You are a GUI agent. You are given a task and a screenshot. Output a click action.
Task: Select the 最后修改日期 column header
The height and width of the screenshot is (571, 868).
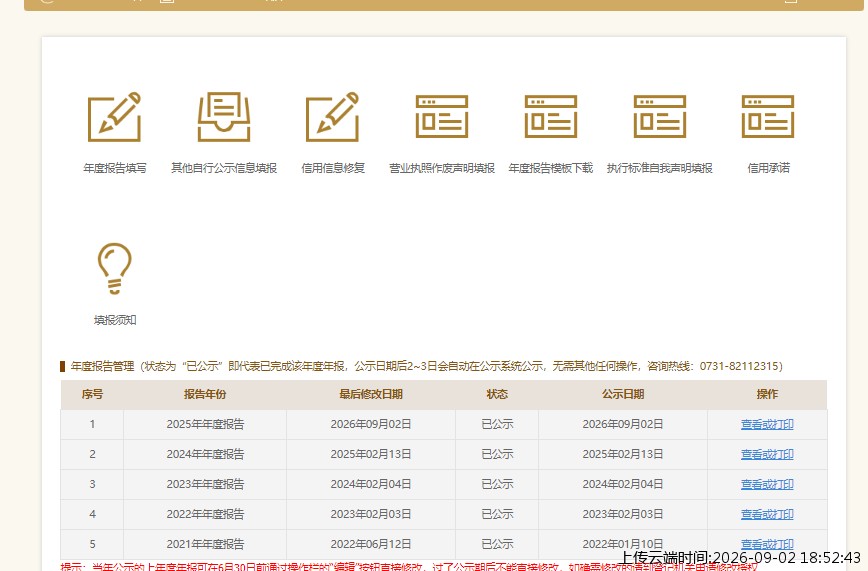pos(371,394)
